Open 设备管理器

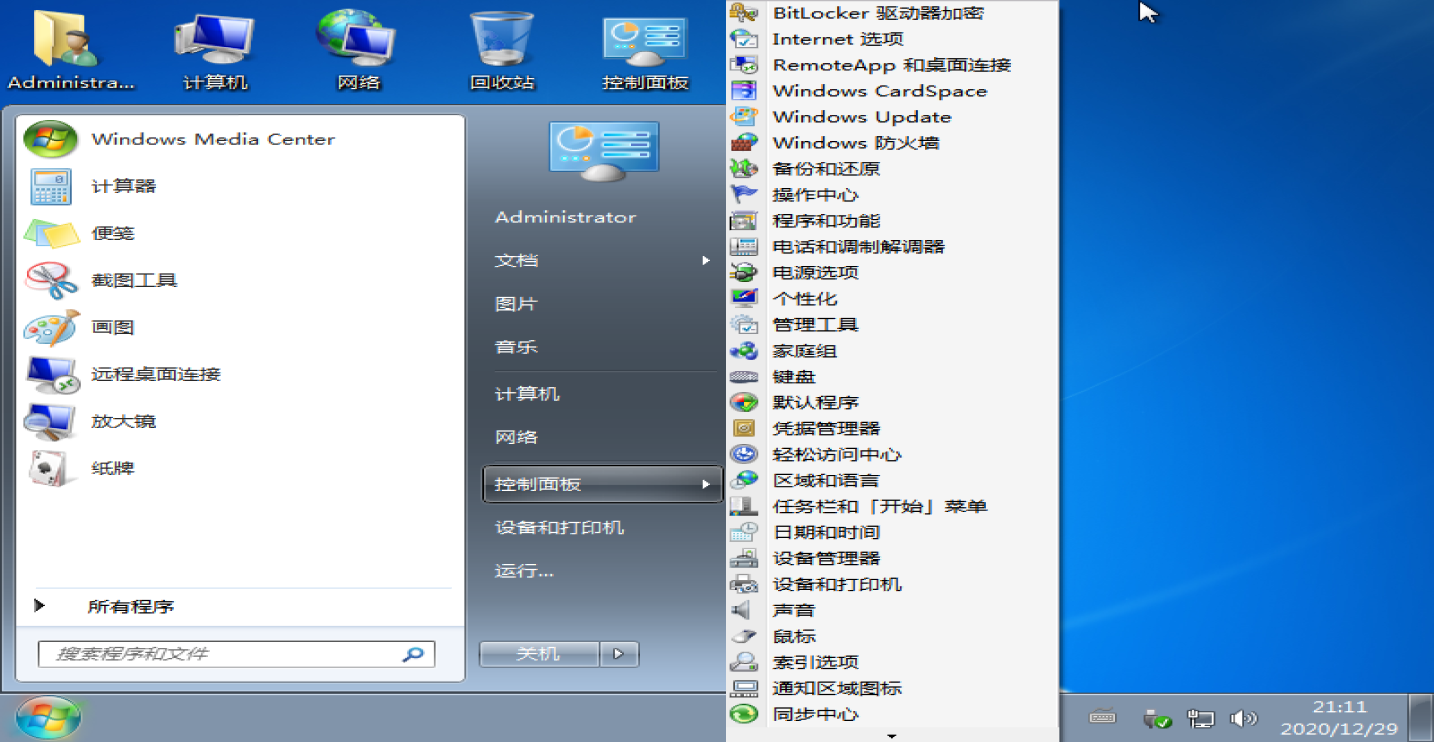(892, 559)
